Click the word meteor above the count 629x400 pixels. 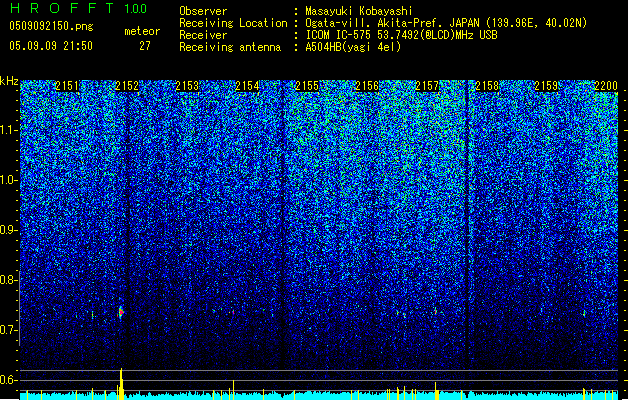[142, 31]
